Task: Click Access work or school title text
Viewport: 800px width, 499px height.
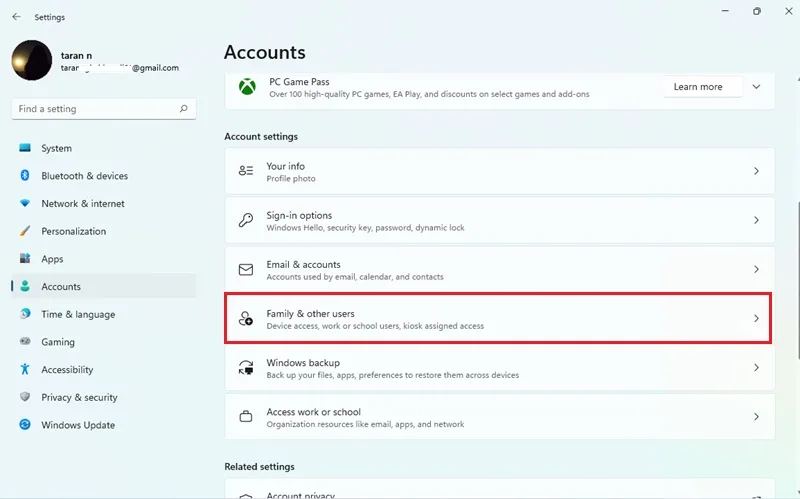Action: click(313, 412)
